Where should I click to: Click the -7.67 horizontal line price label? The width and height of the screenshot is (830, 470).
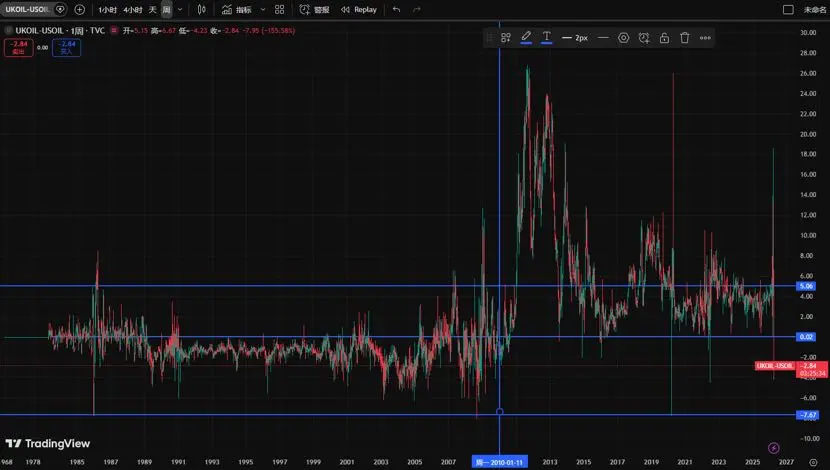tap(807, 415)
